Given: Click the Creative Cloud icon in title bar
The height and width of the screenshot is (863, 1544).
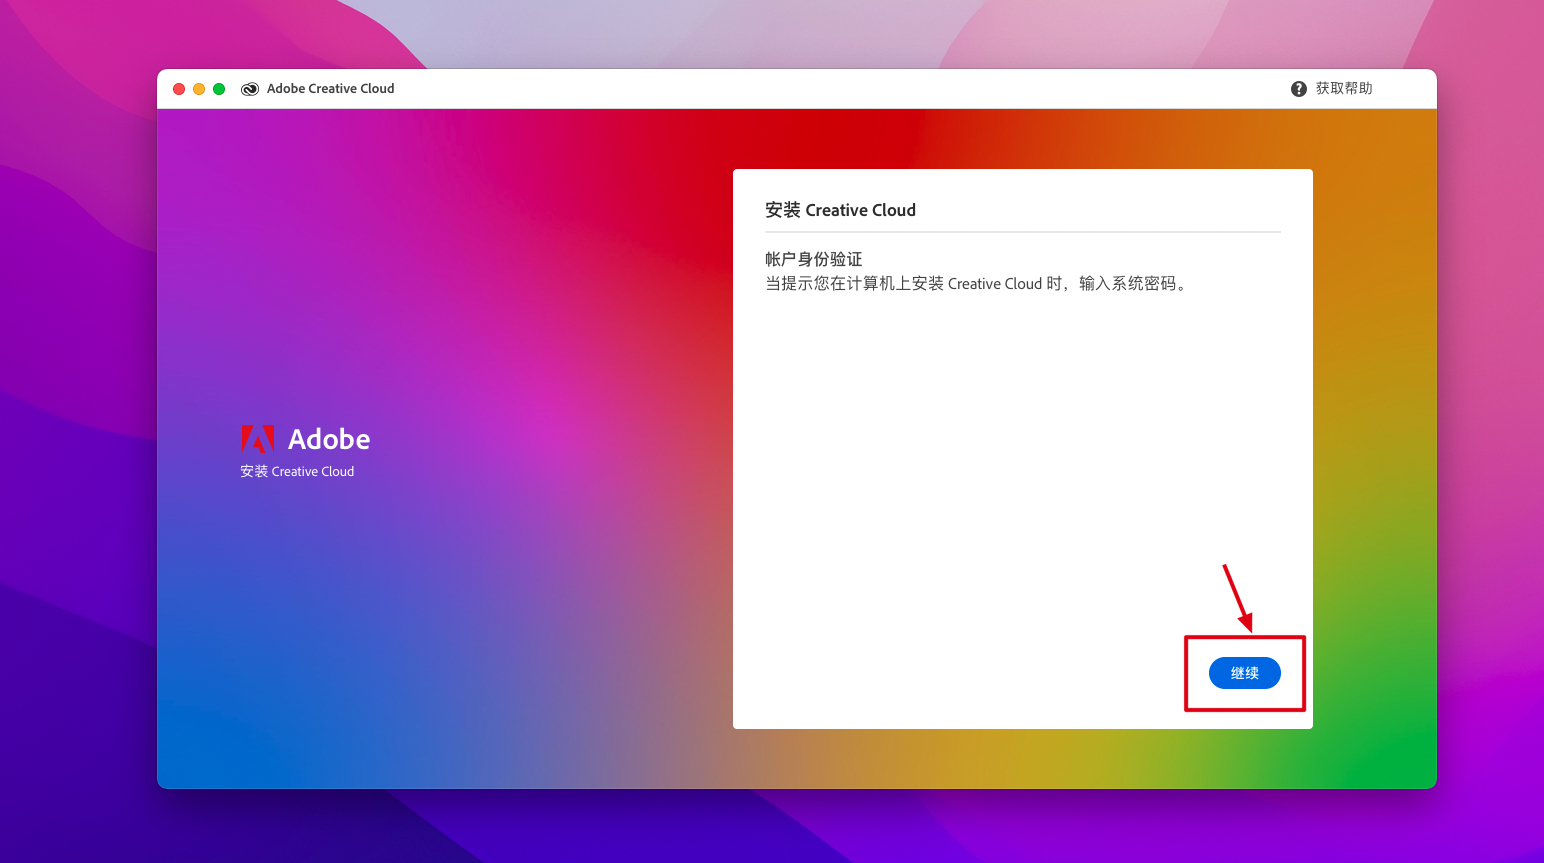Looking at the screenshot, I should 250,89.
